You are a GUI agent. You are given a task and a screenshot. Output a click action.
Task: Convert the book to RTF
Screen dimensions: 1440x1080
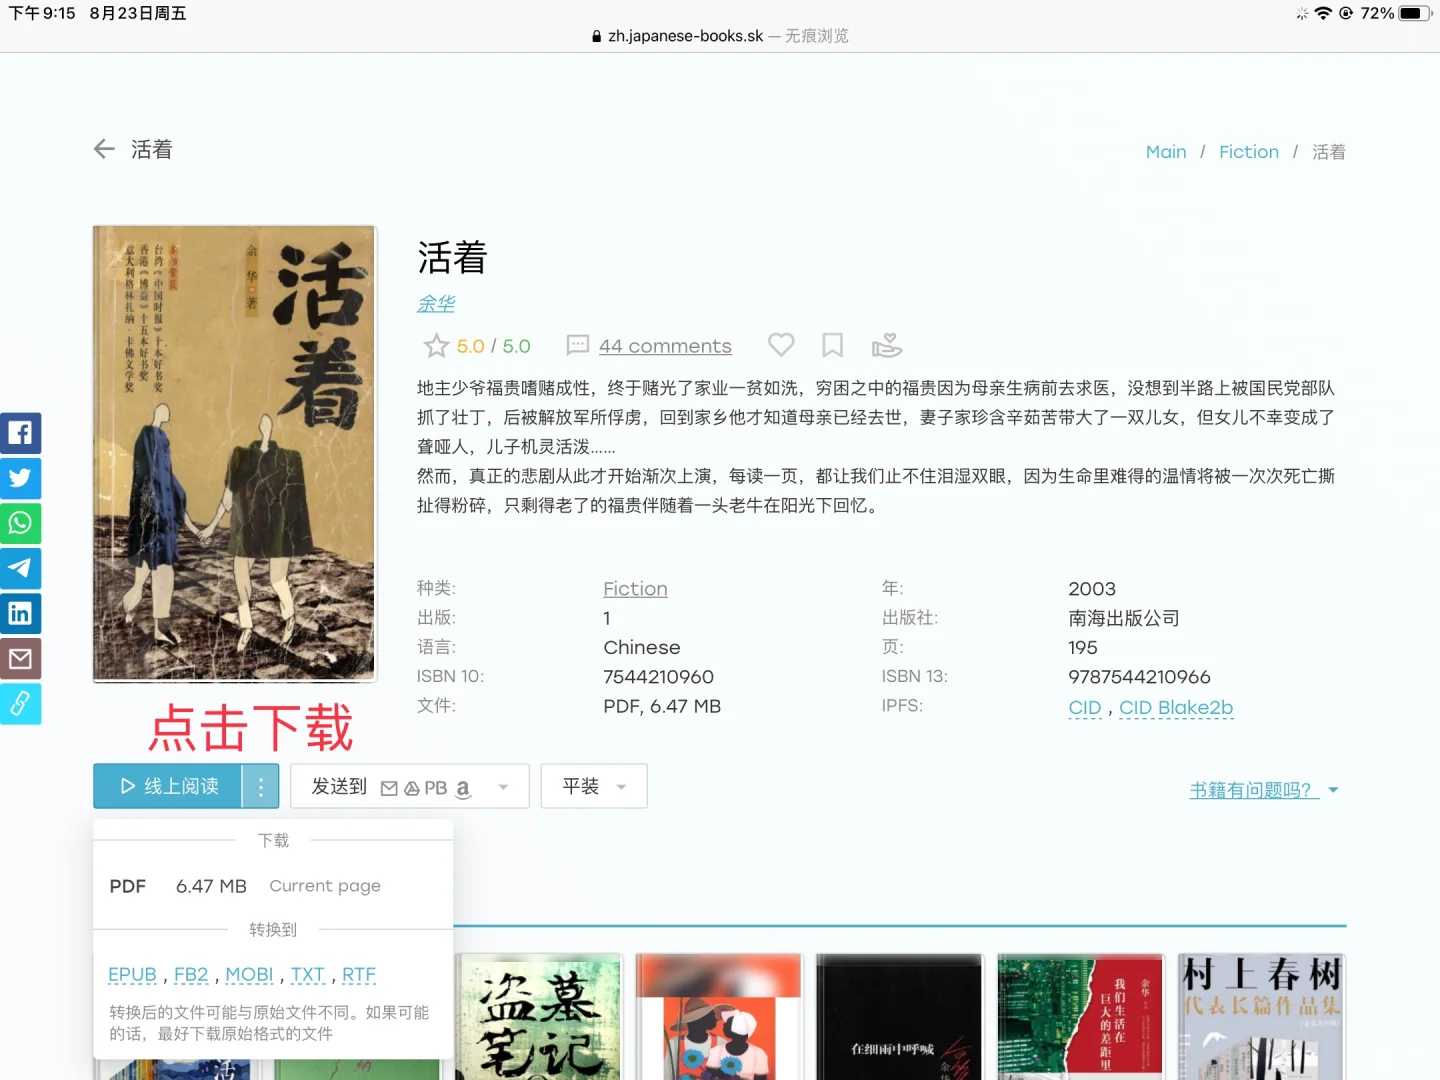click(359, 974)
